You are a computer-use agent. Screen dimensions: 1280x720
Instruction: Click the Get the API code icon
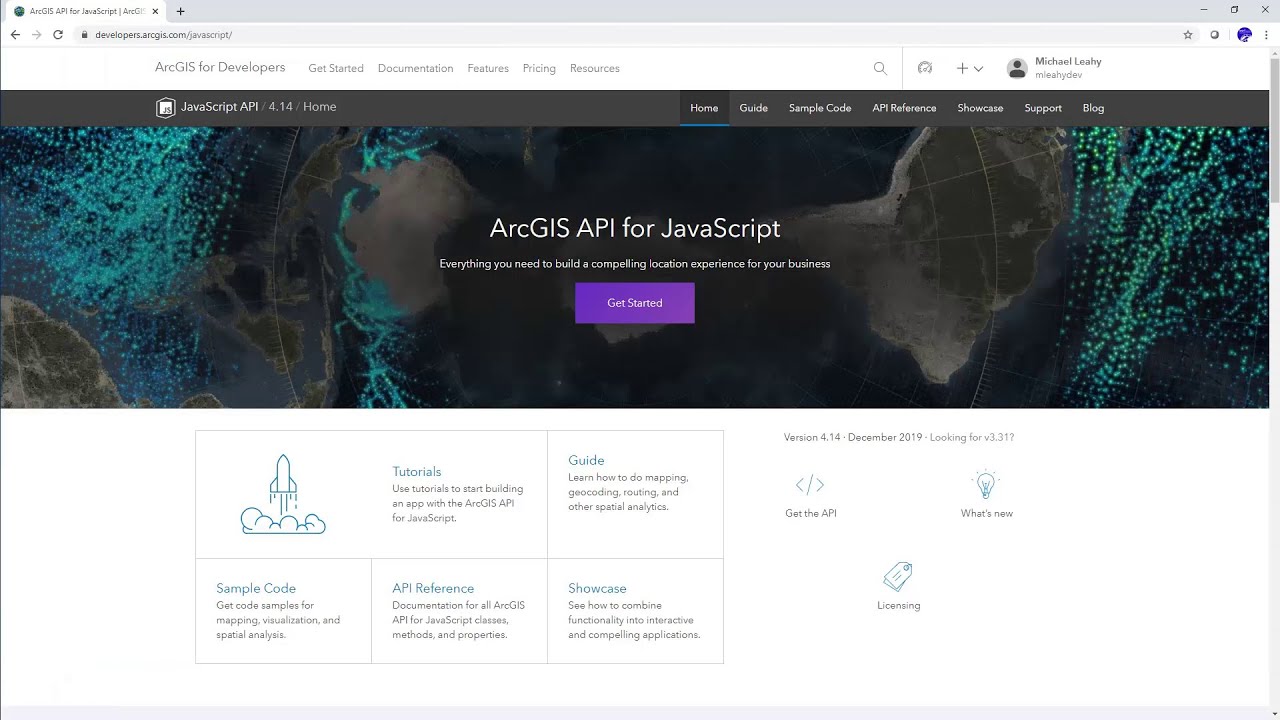click(810, 485)
